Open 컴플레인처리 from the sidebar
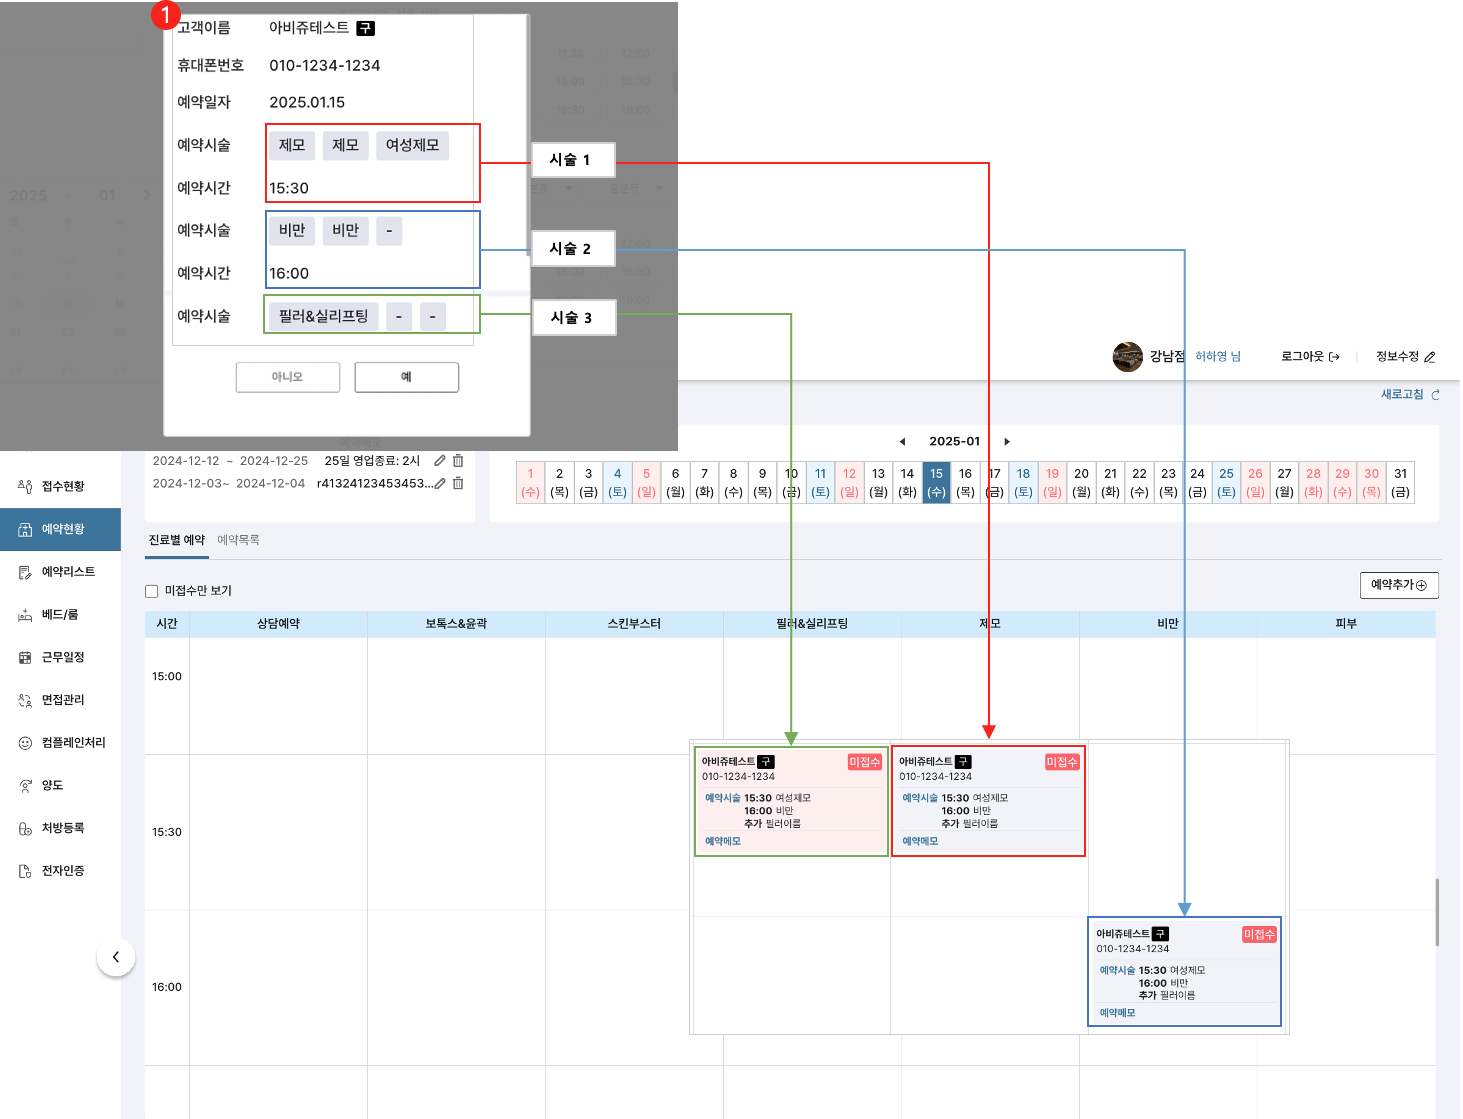 point(60,743)
